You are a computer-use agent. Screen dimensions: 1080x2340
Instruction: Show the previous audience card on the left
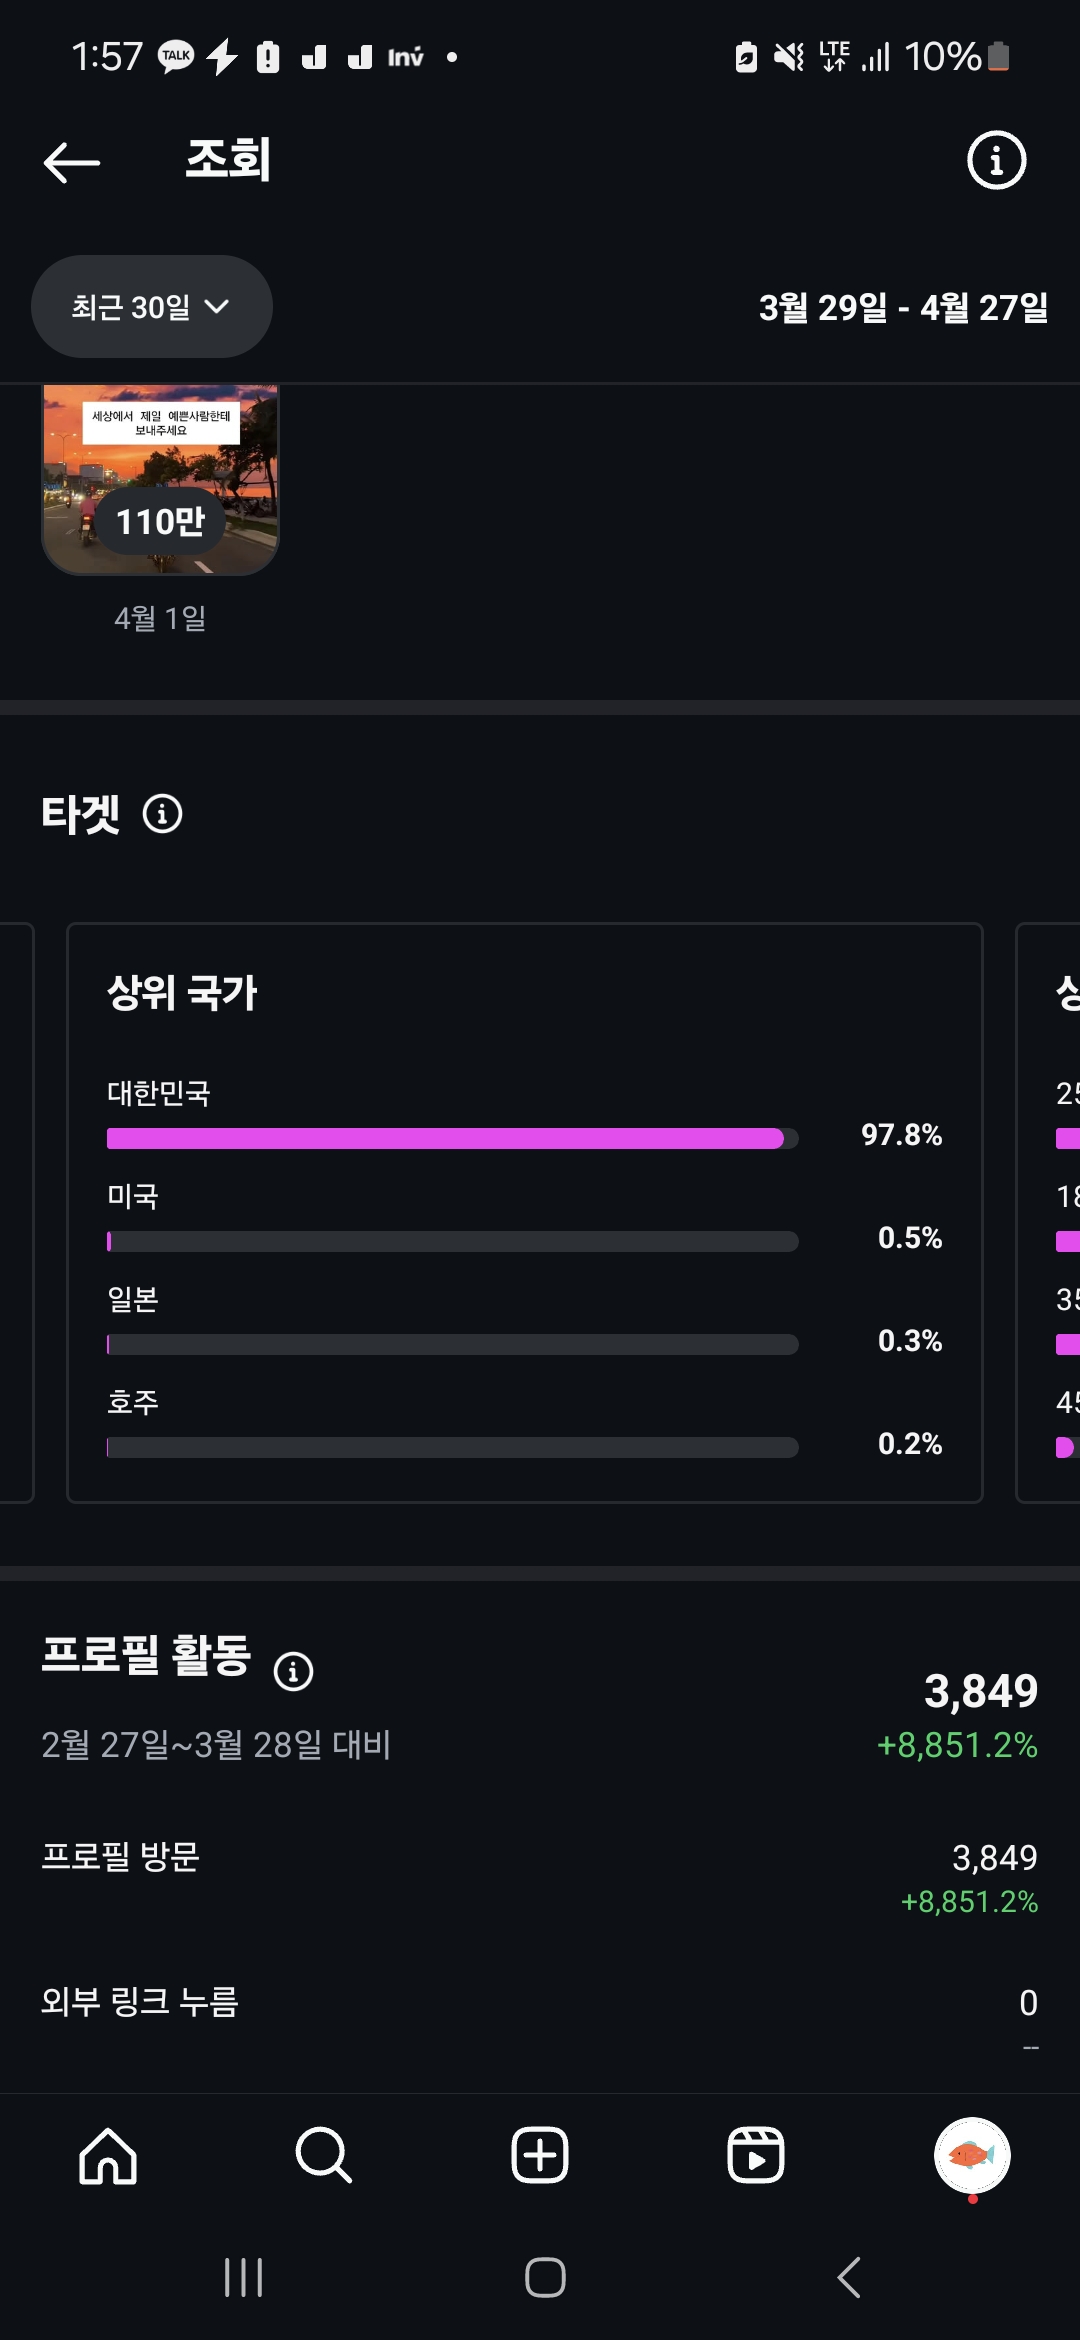(17, 1212)
